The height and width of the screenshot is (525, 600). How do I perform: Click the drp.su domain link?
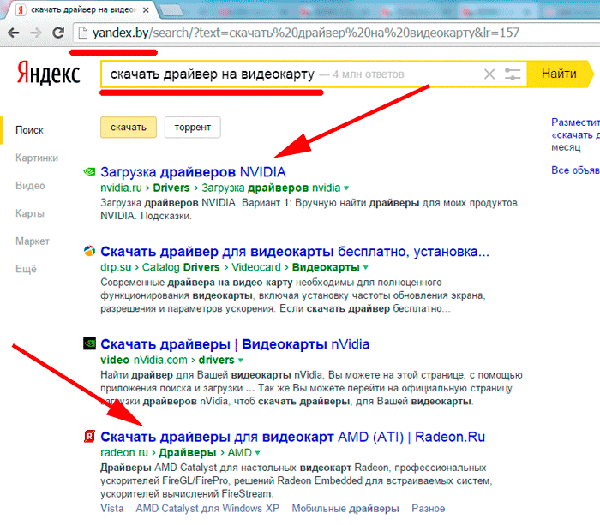116,267
